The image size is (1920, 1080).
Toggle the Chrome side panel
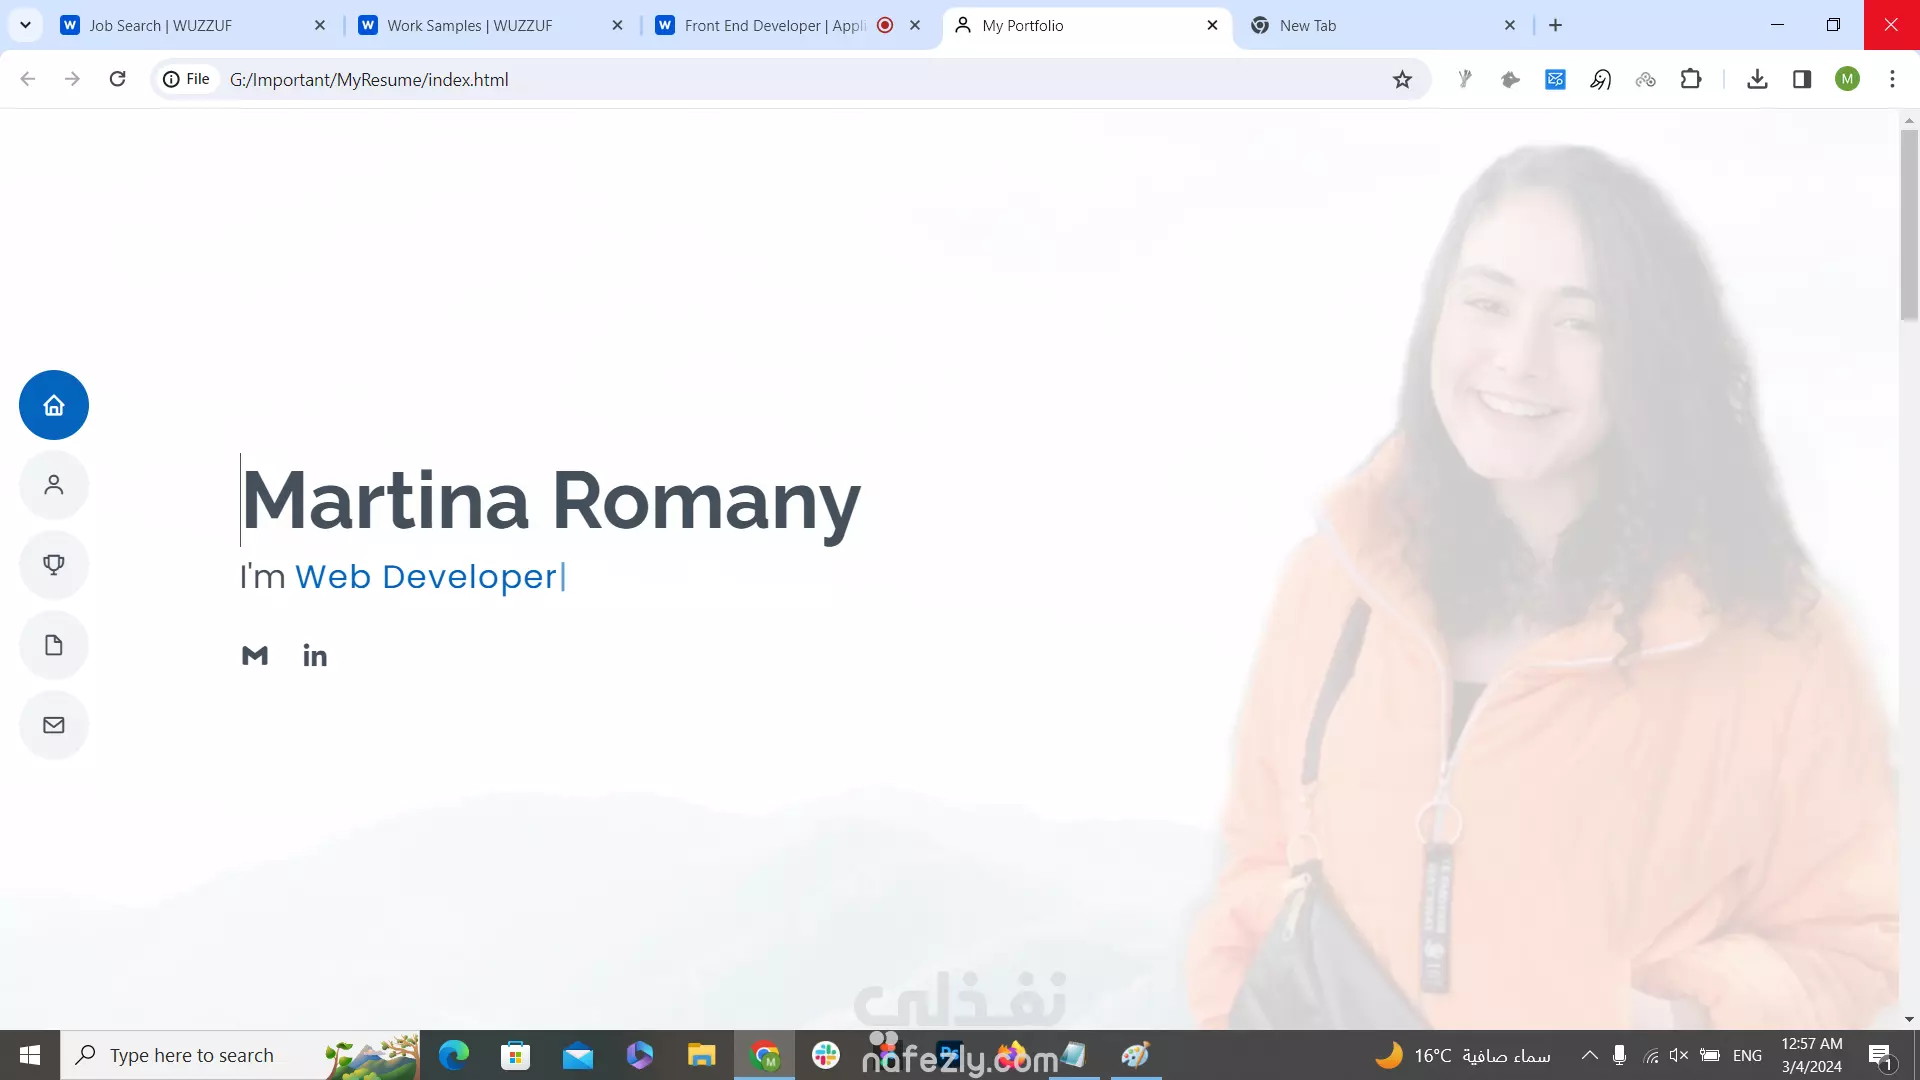[x=1802, y=79]
